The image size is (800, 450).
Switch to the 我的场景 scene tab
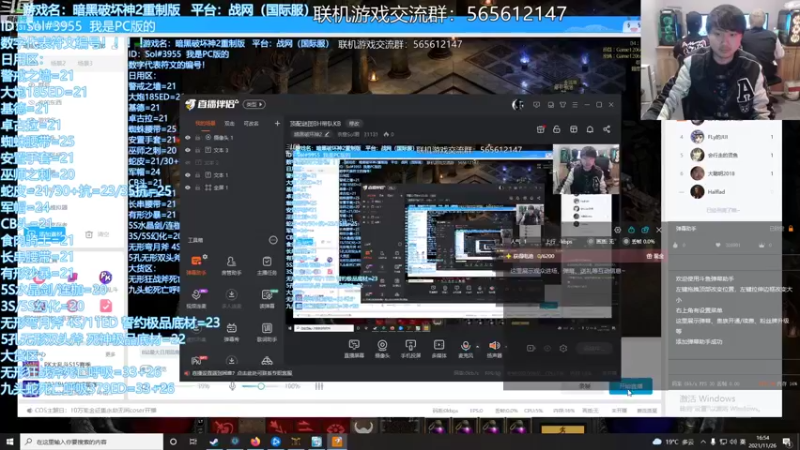click(205, 123)
